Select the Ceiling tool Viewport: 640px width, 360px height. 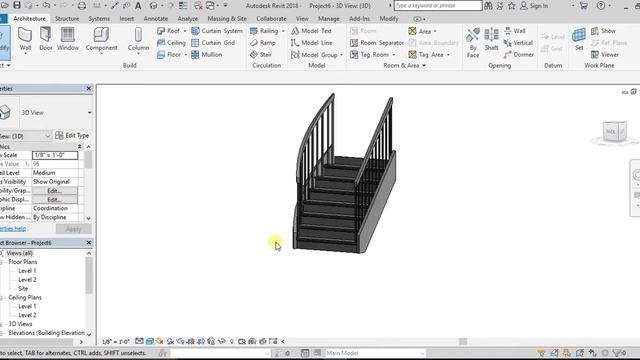click(x=171, y=42)
